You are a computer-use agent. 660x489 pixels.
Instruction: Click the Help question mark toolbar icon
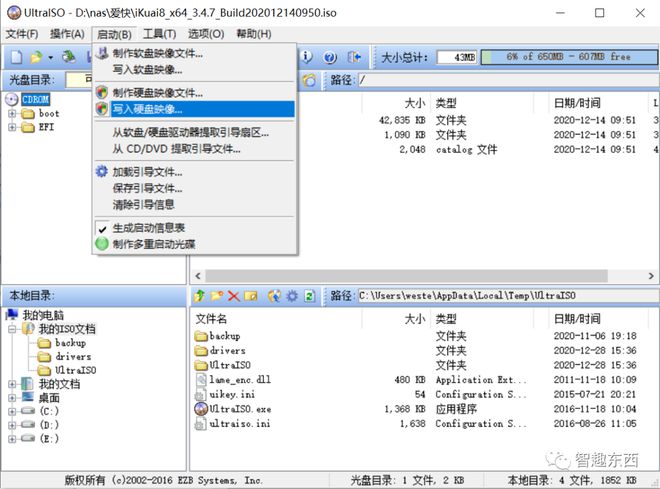pyautogui.click(x=330, y=57)
